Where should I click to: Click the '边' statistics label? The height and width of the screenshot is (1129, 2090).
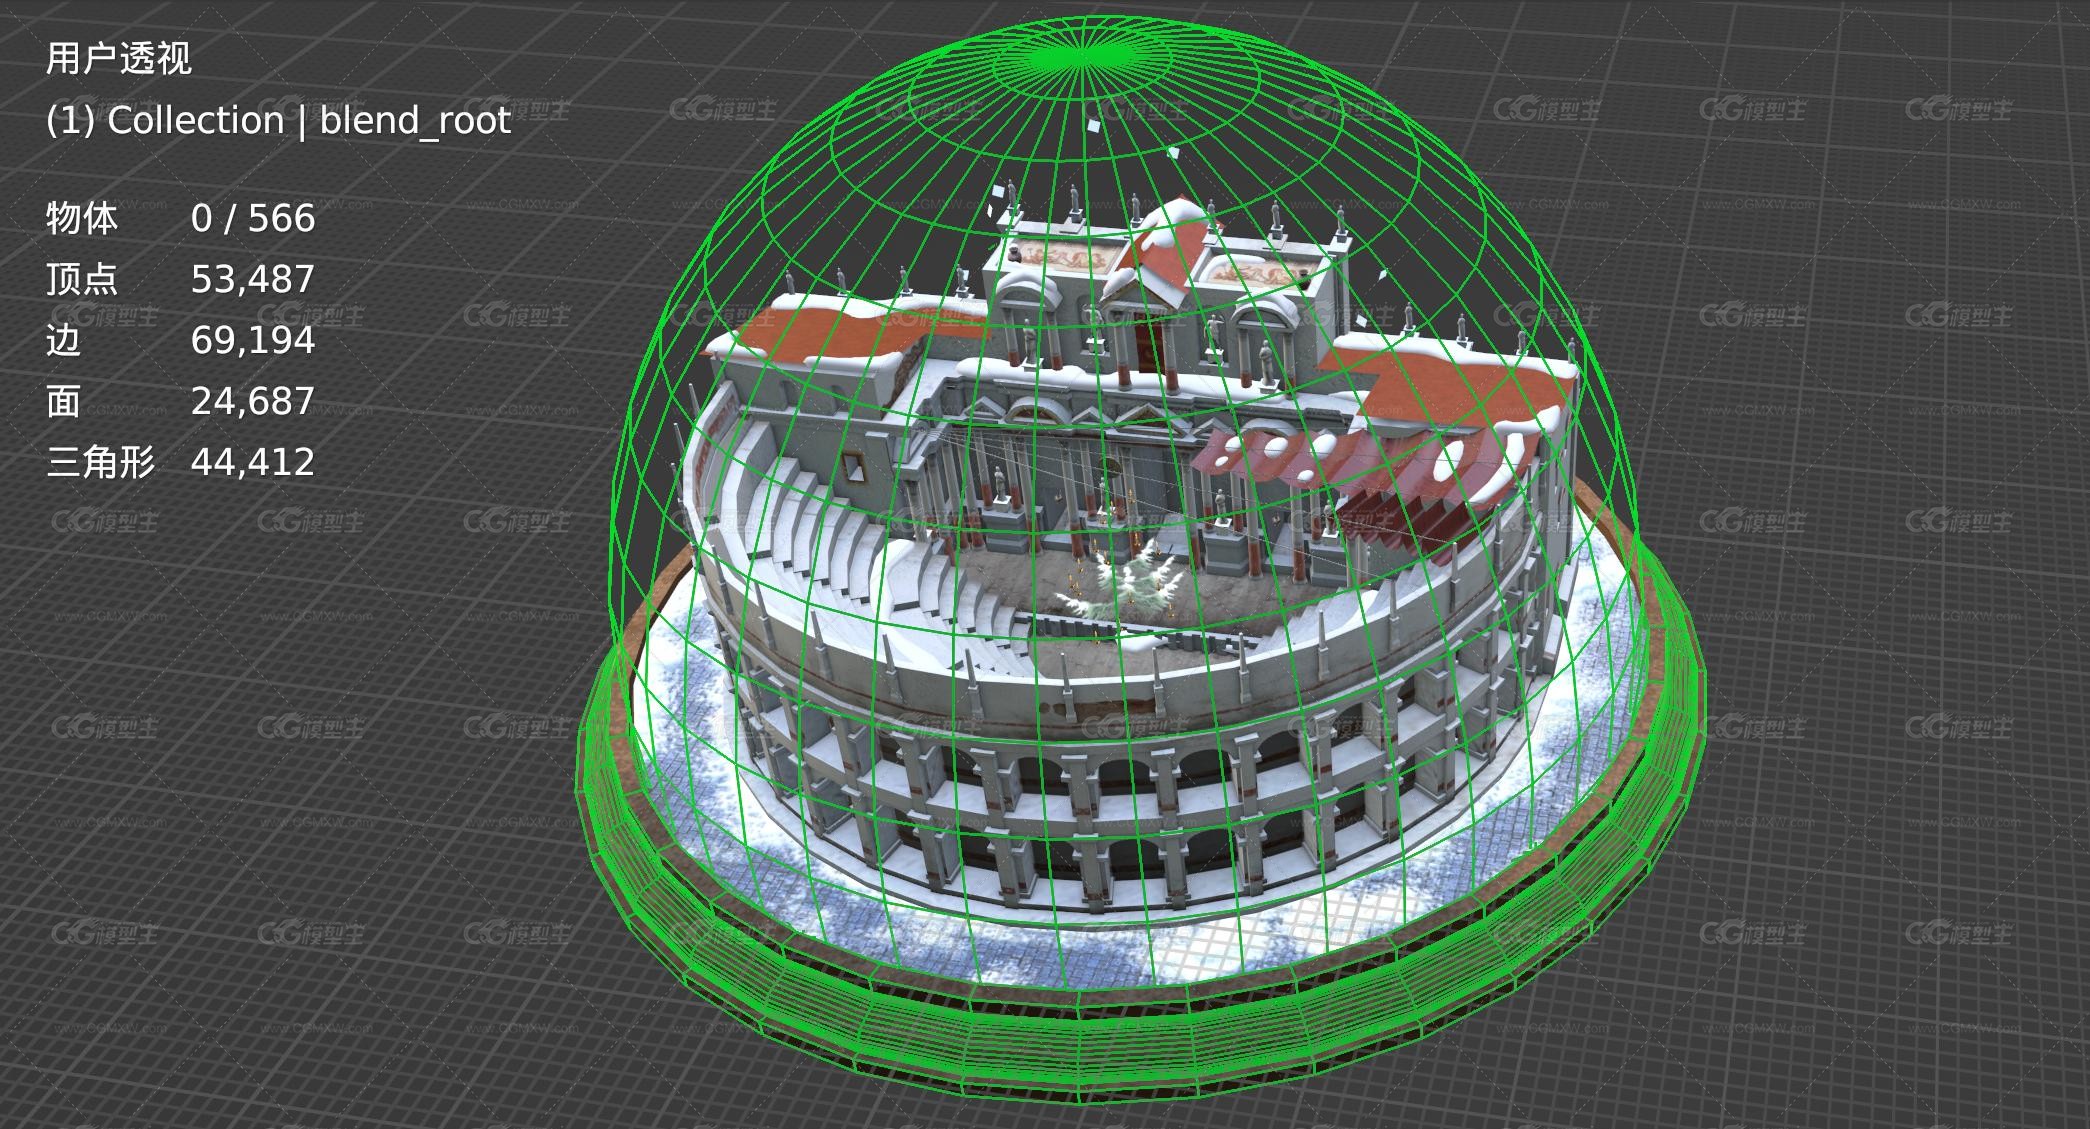coord(63,340)
